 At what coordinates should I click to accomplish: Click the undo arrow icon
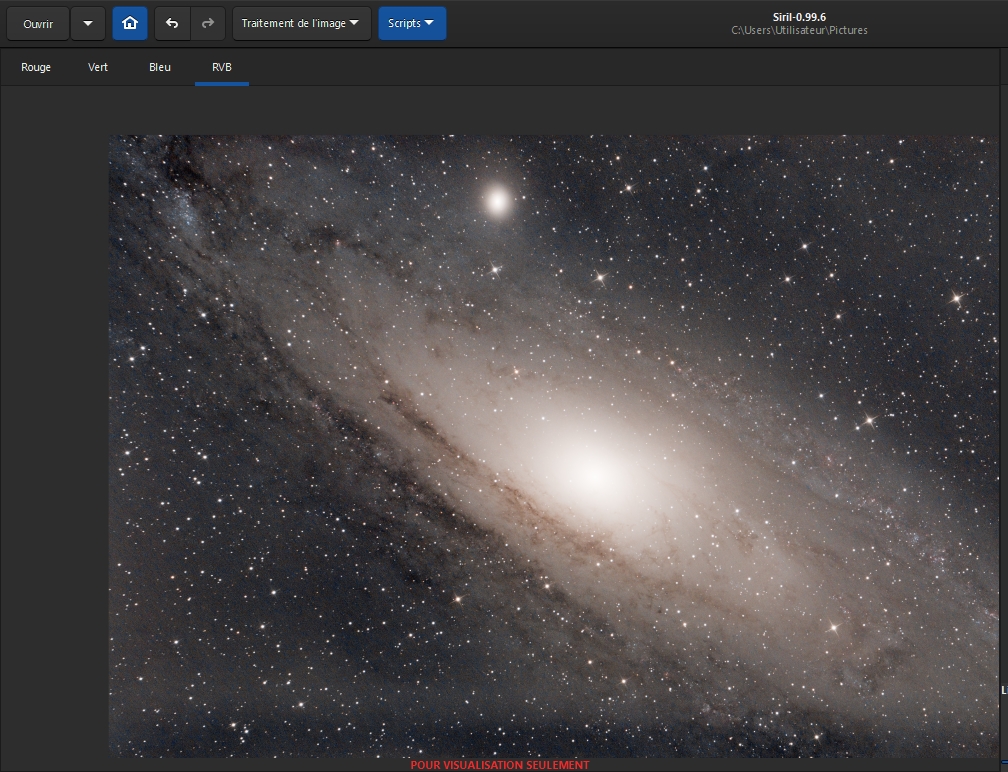pyautogui.click(x=172, y=24)
